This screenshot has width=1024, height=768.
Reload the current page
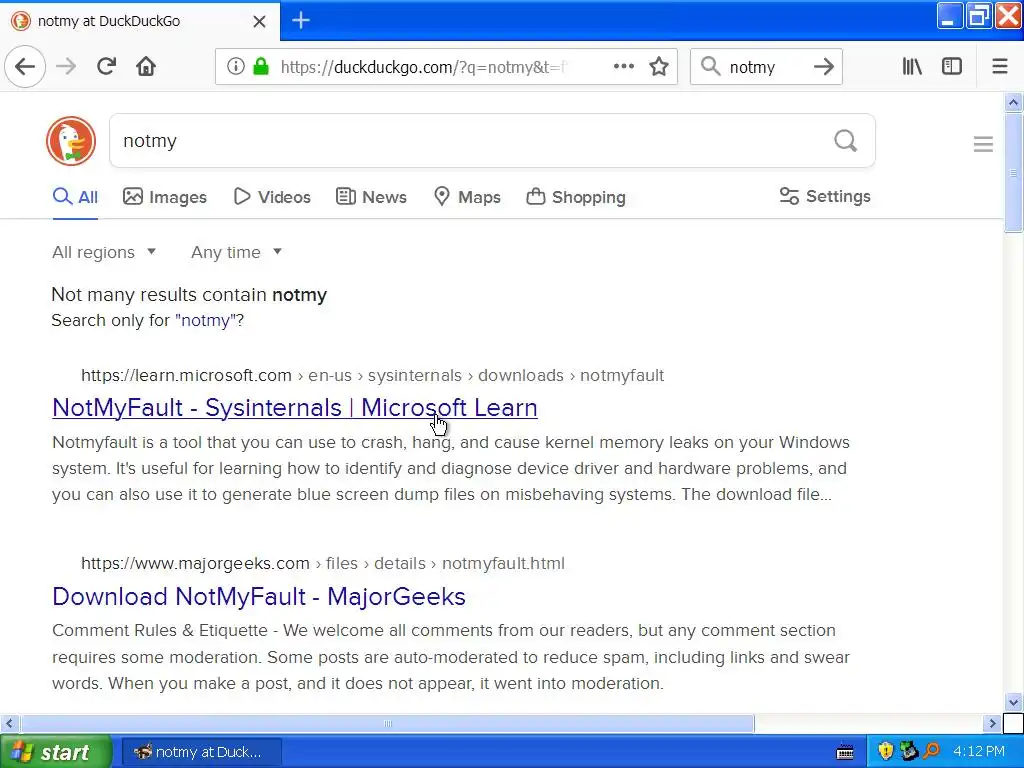(106, 66)
